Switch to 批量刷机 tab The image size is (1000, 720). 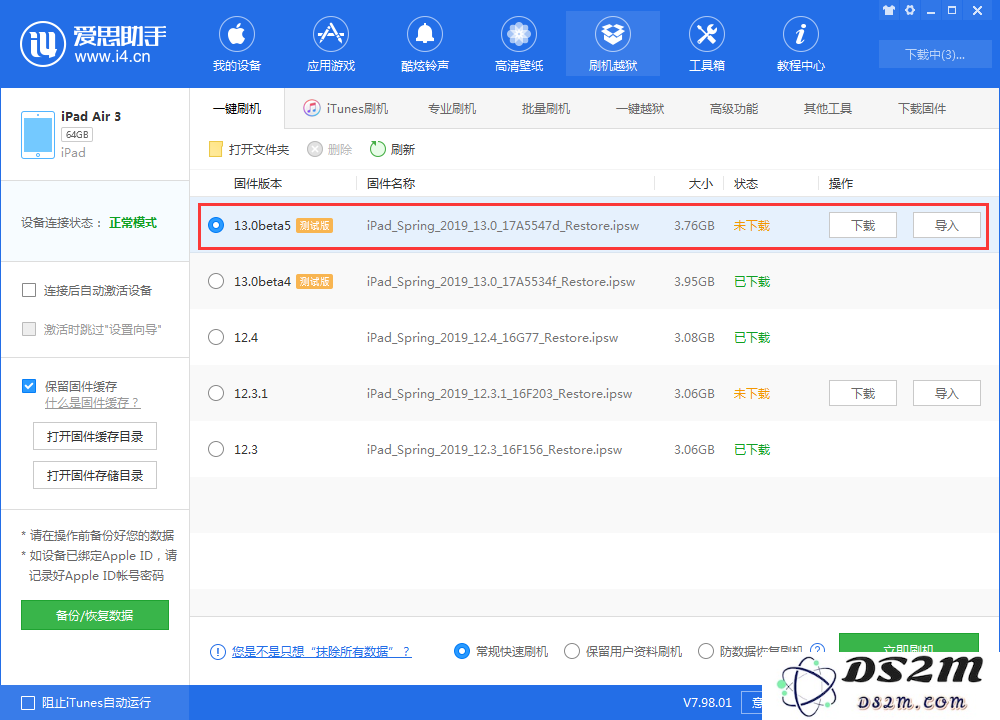click(546, 109)
